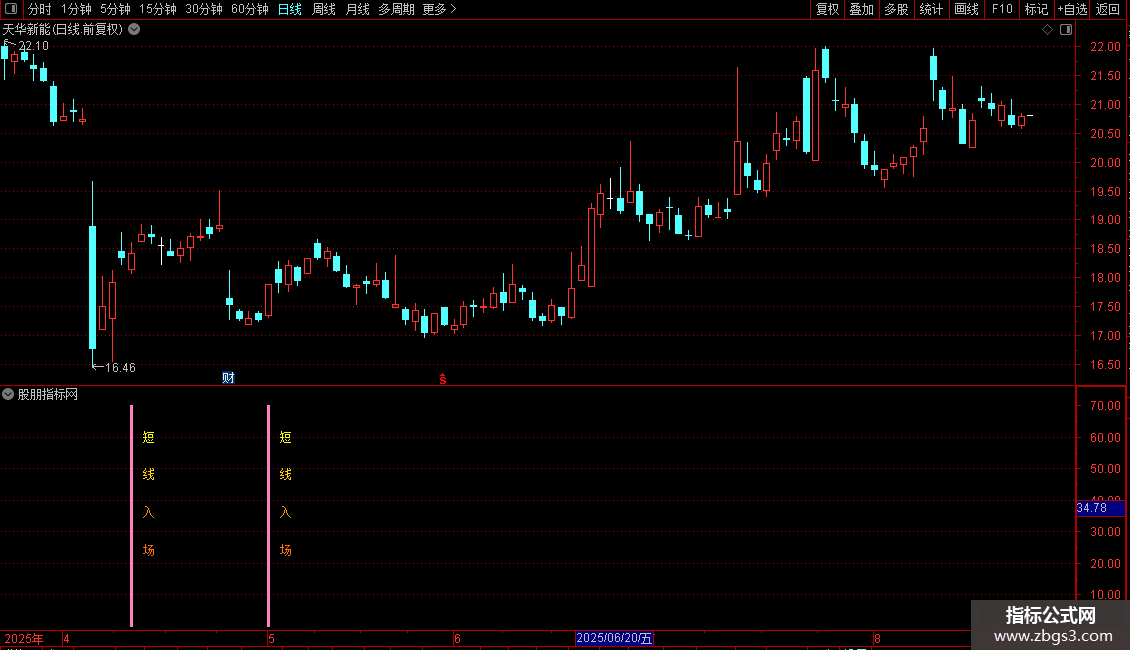Screen dimensions: 1130x650
Task: Click the diamond icon above the chart
Action: coord(1047,30)
